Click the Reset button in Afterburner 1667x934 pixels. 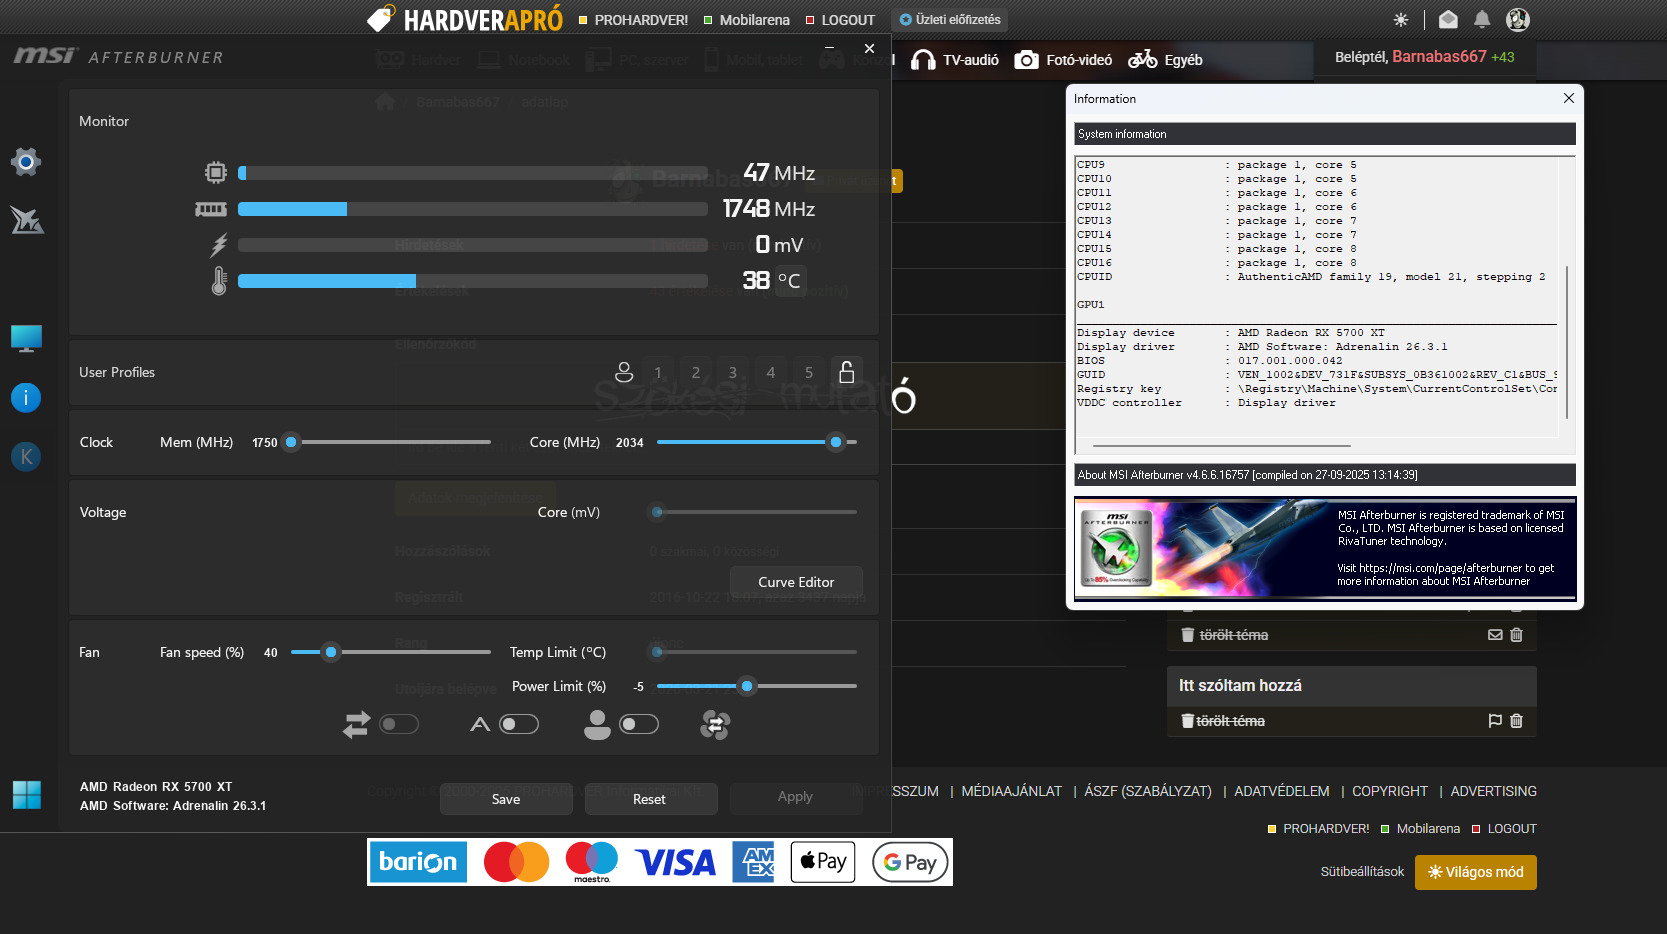(649, 799)
